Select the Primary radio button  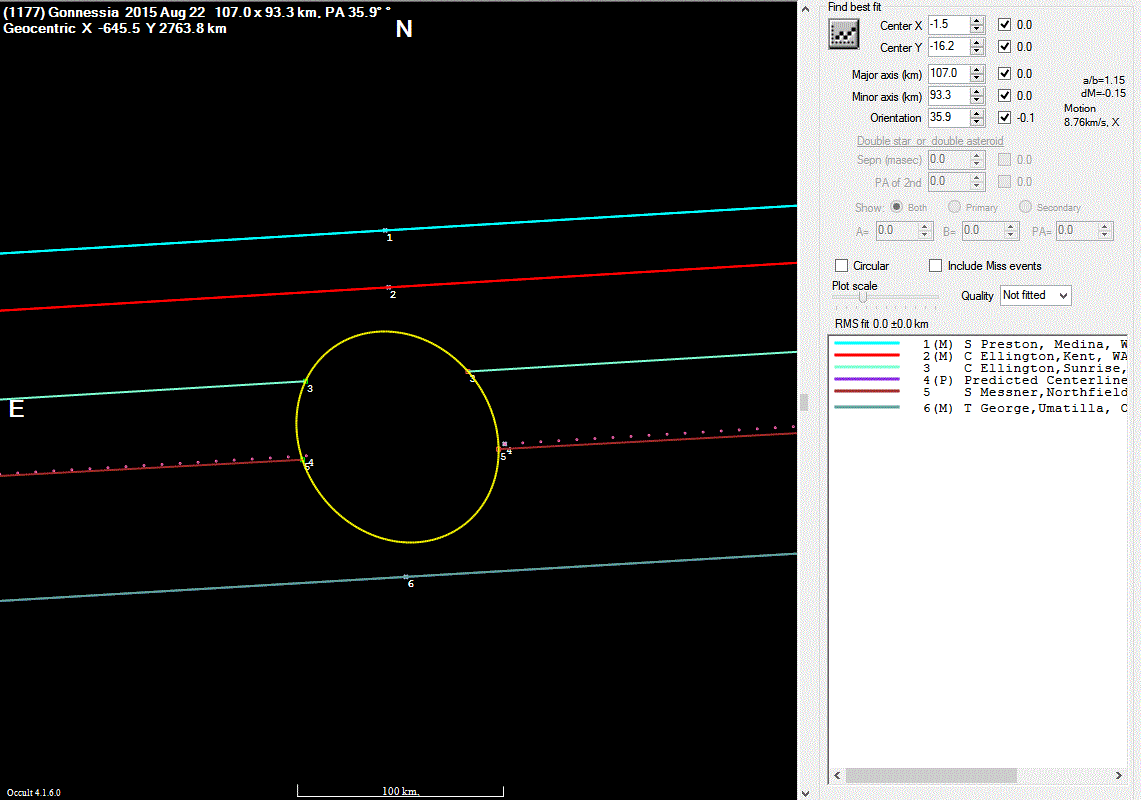[954, 207]
